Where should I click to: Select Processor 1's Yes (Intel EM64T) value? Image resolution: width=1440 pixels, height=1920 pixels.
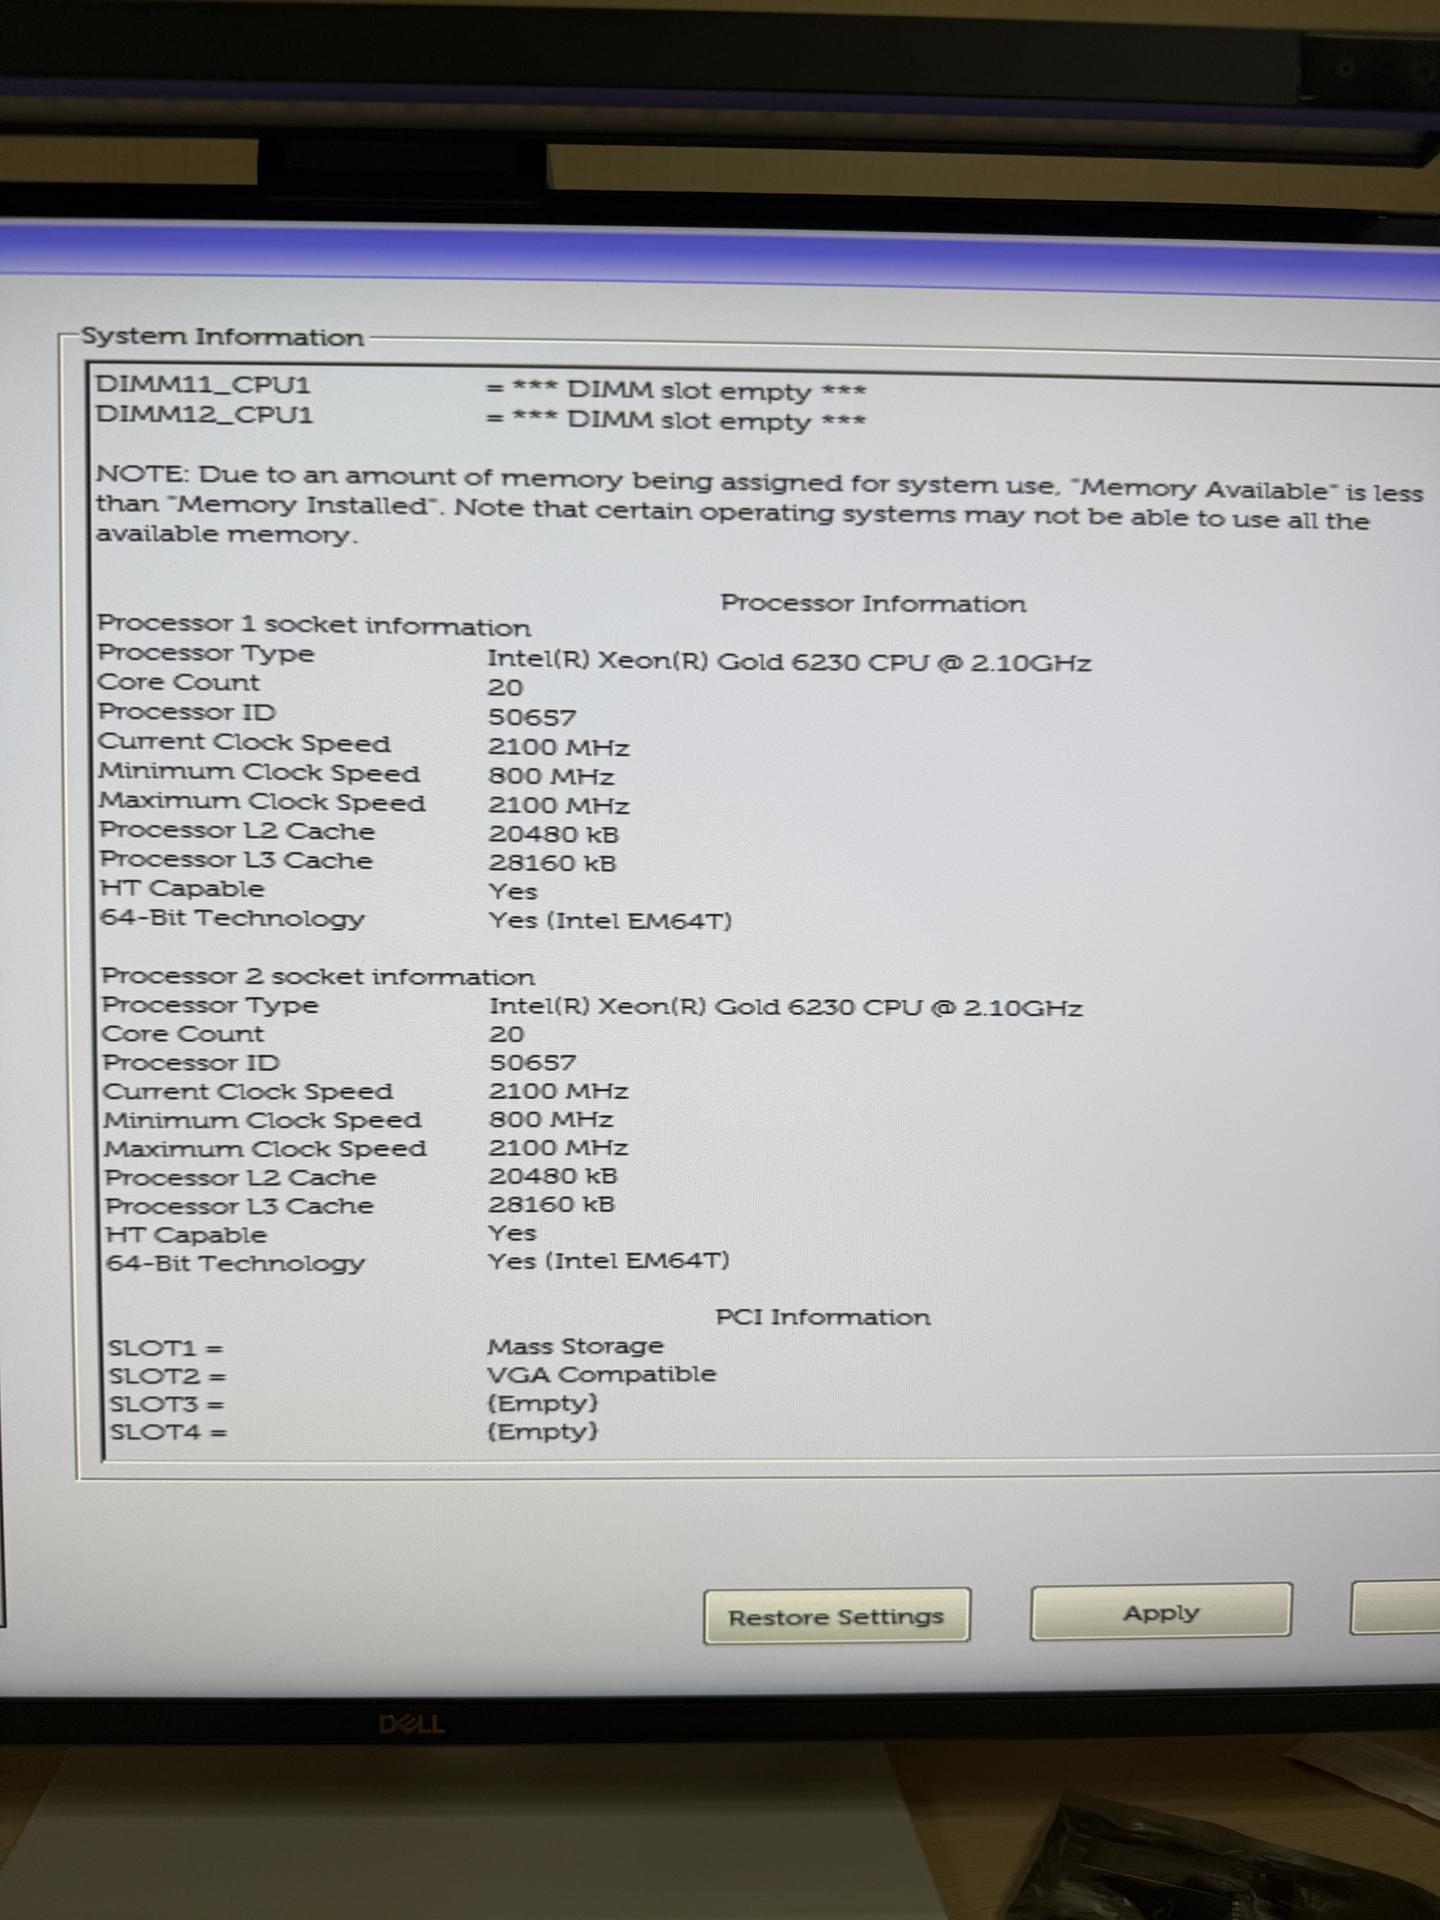pyautogui.click(x=611, y=921)
